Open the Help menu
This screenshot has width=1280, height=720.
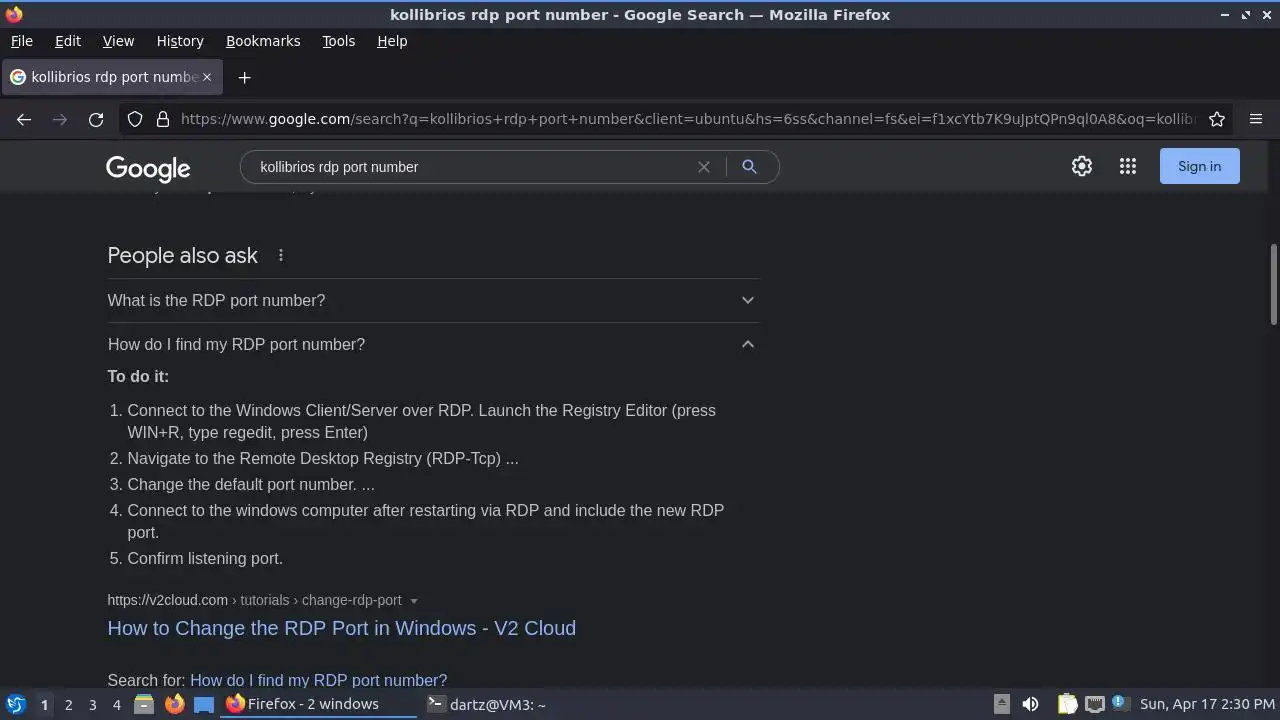[392, 41]
